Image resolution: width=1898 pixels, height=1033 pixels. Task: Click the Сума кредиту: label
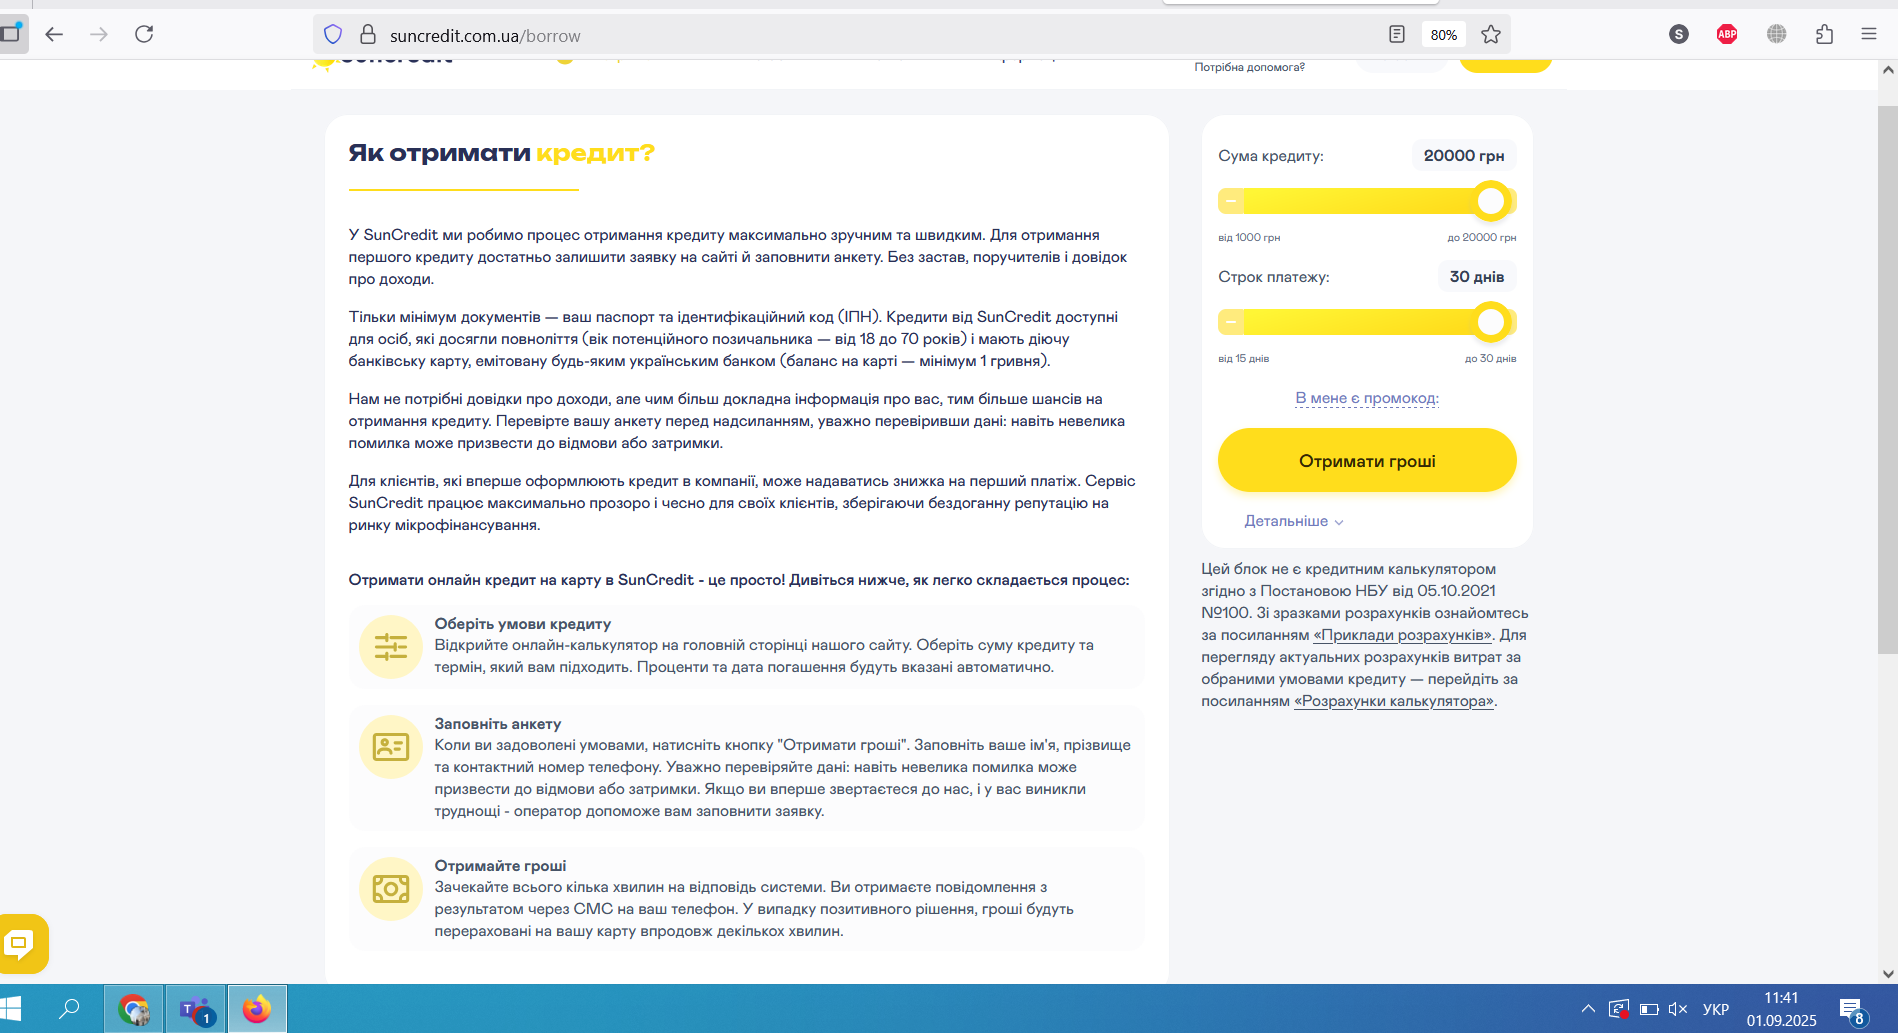[x=1271, y=156]
